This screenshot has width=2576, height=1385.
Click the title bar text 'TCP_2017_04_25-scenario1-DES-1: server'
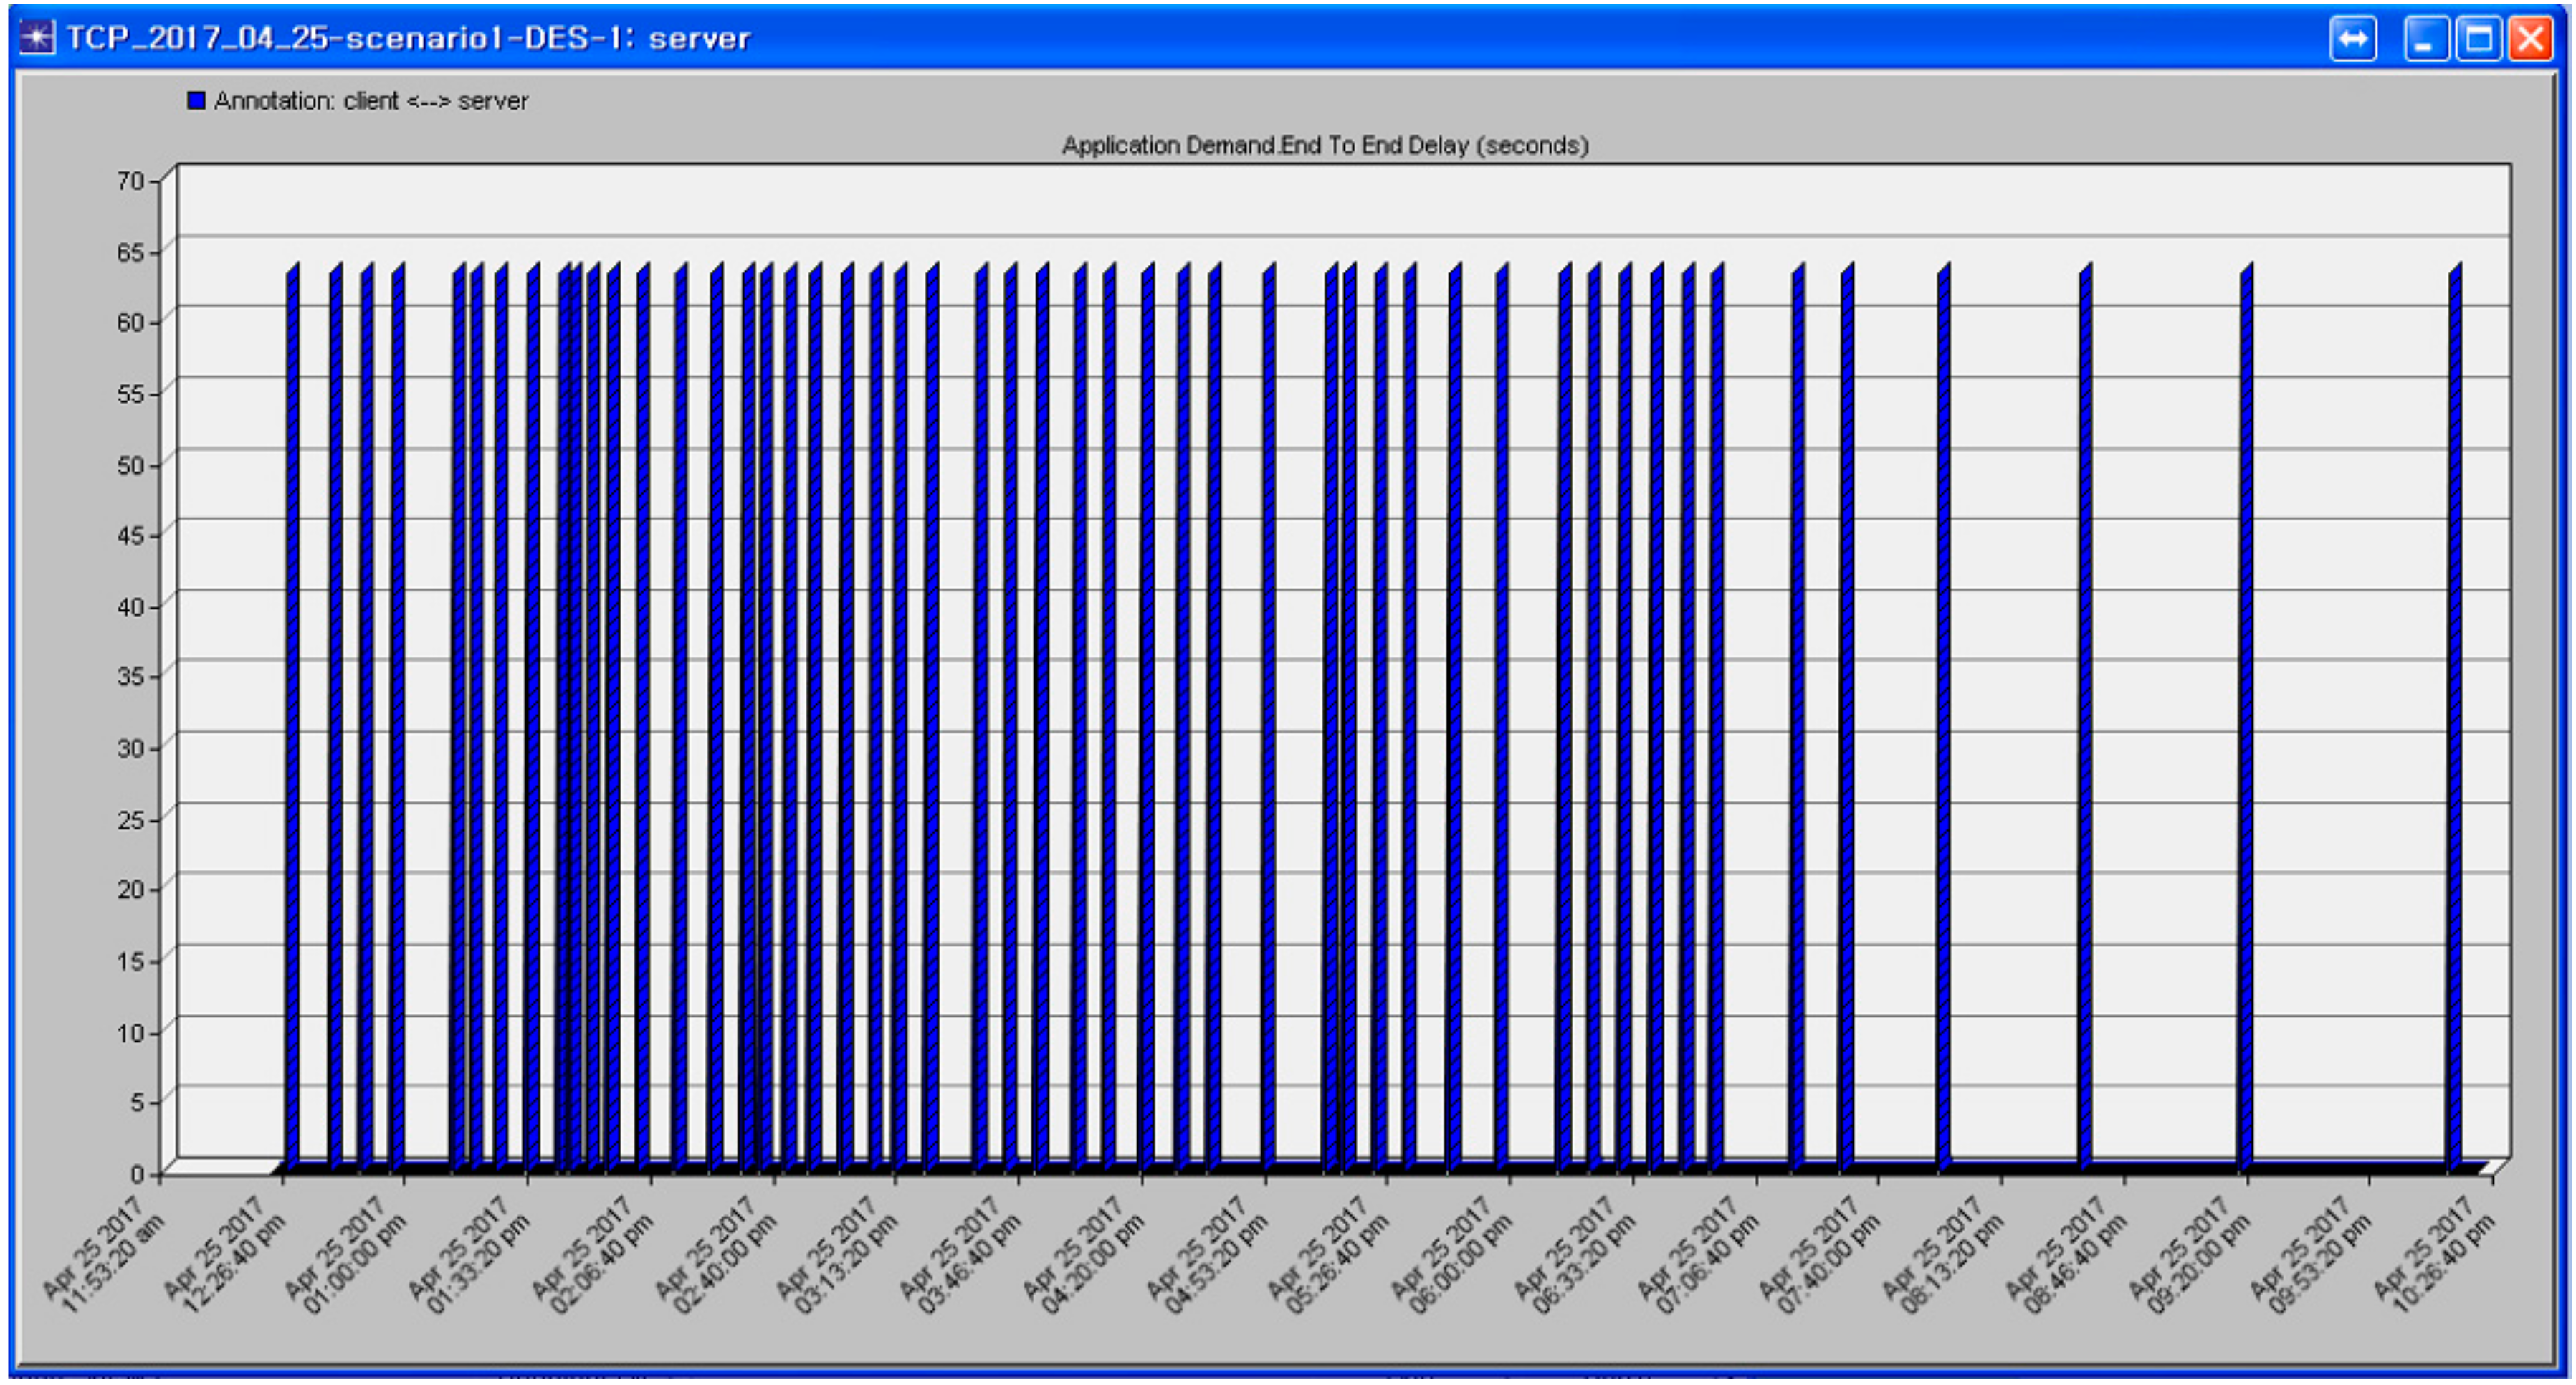[408, 39]
